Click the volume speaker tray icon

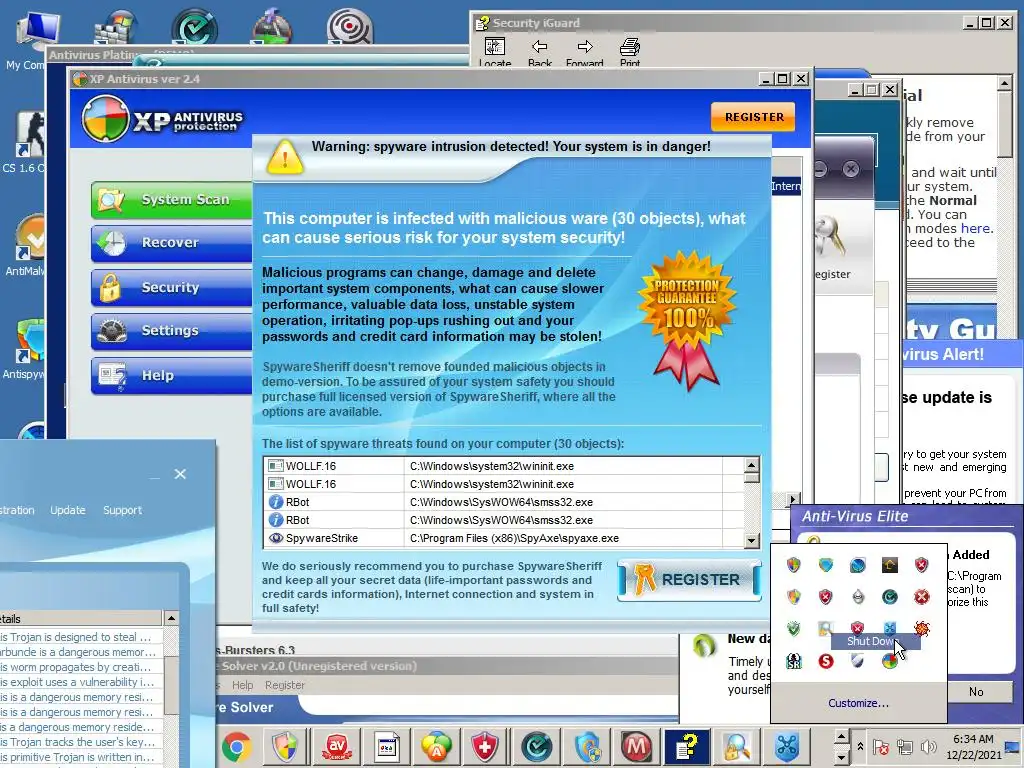(928, 746)
